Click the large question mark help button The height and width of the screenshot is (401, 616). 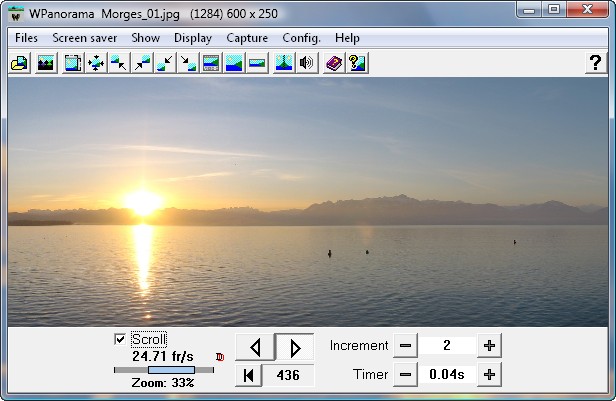[x=596, y=62]
